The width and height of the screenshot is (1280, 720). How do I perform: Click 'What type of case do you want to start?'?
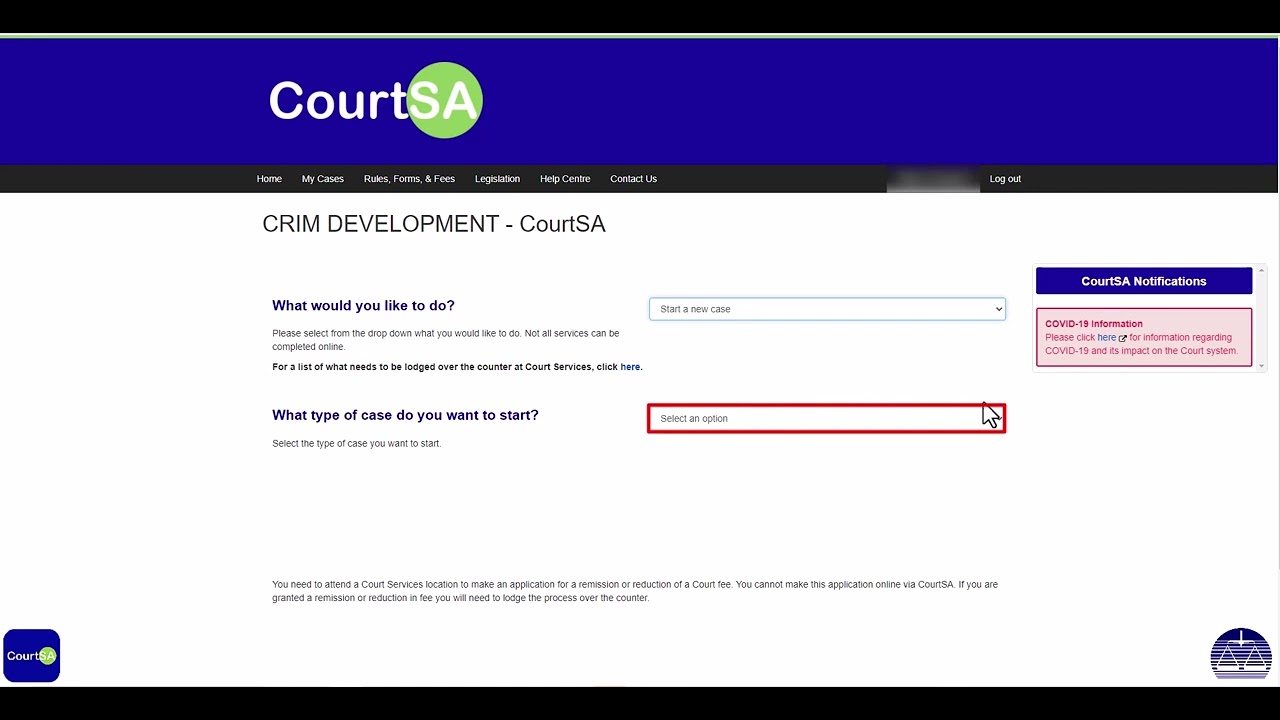point(405,415)
